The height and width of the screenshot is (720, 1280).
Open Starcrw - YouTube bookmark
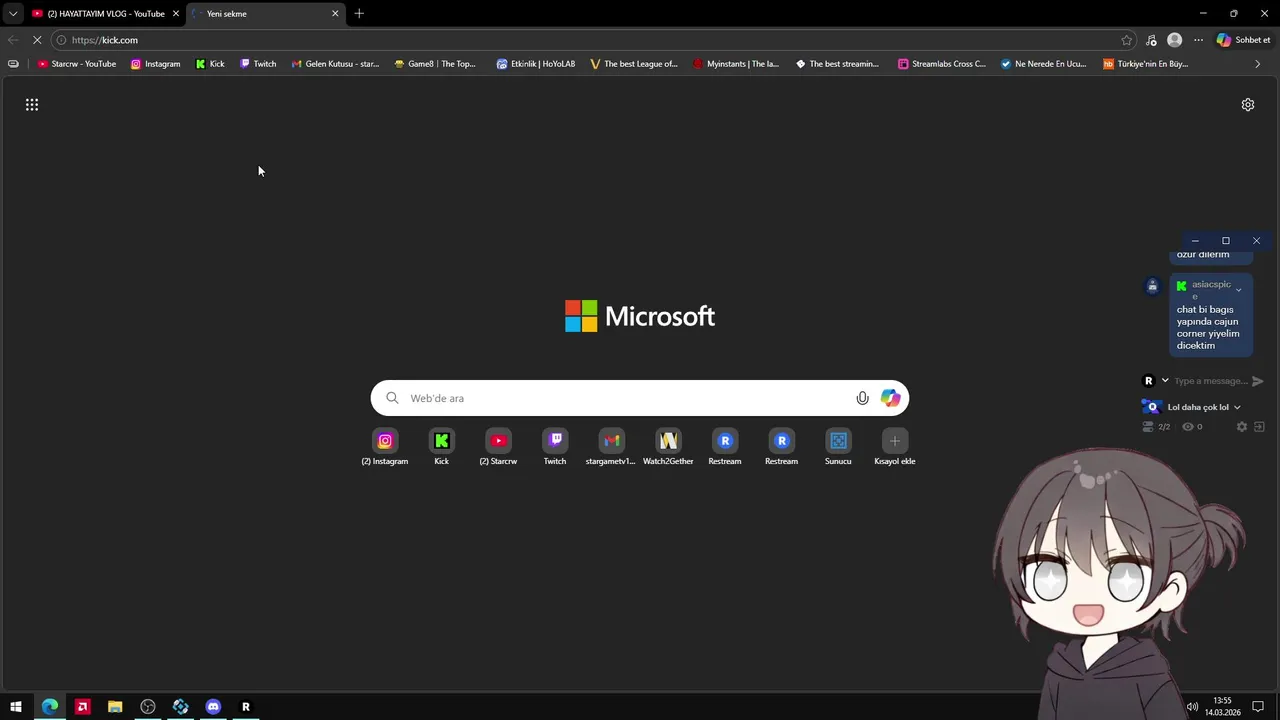click(77, 64)
